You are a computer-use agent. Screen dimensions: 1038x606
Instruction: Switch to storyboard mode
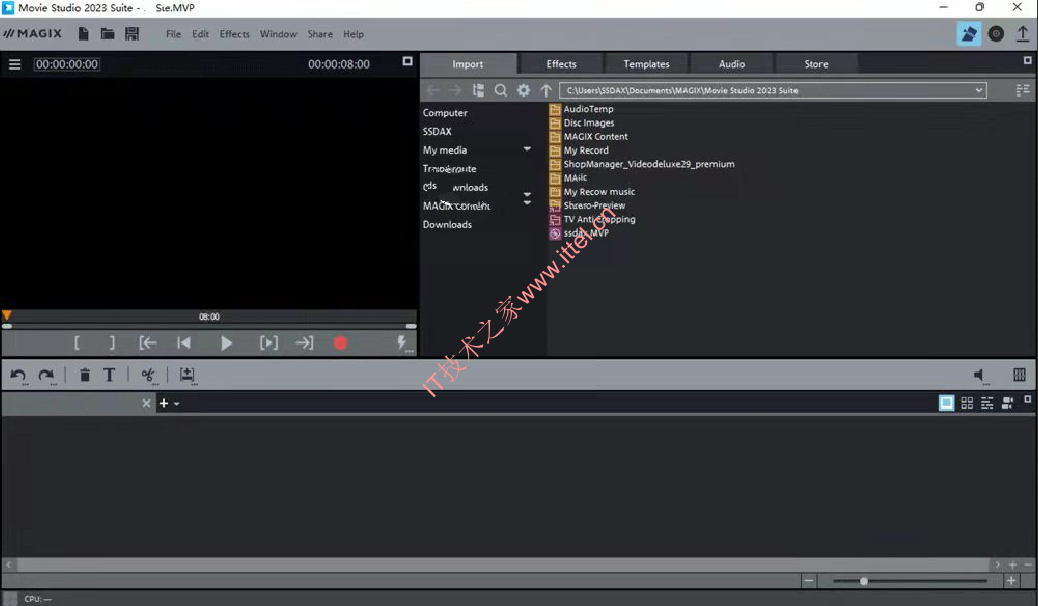point(947,403)
